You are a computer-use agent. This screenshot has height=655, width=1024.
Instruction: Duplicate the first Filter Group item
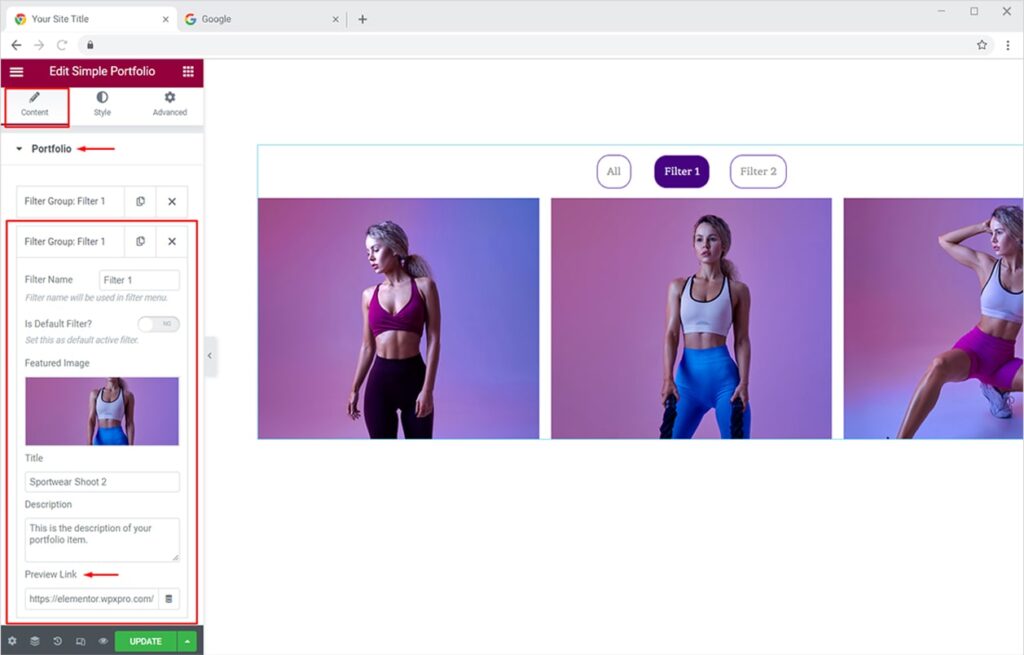pos(141,201)
